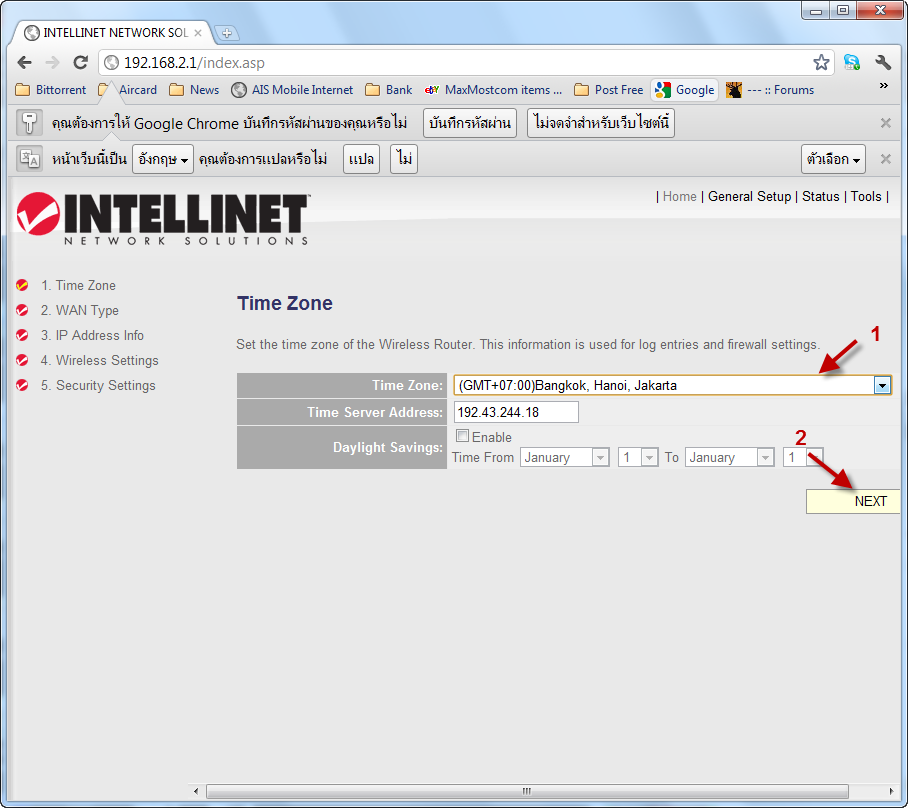The height and width of the screenshot is (808, 908).
Task: Select step 1. Time Zone
Action: (78, 286)
